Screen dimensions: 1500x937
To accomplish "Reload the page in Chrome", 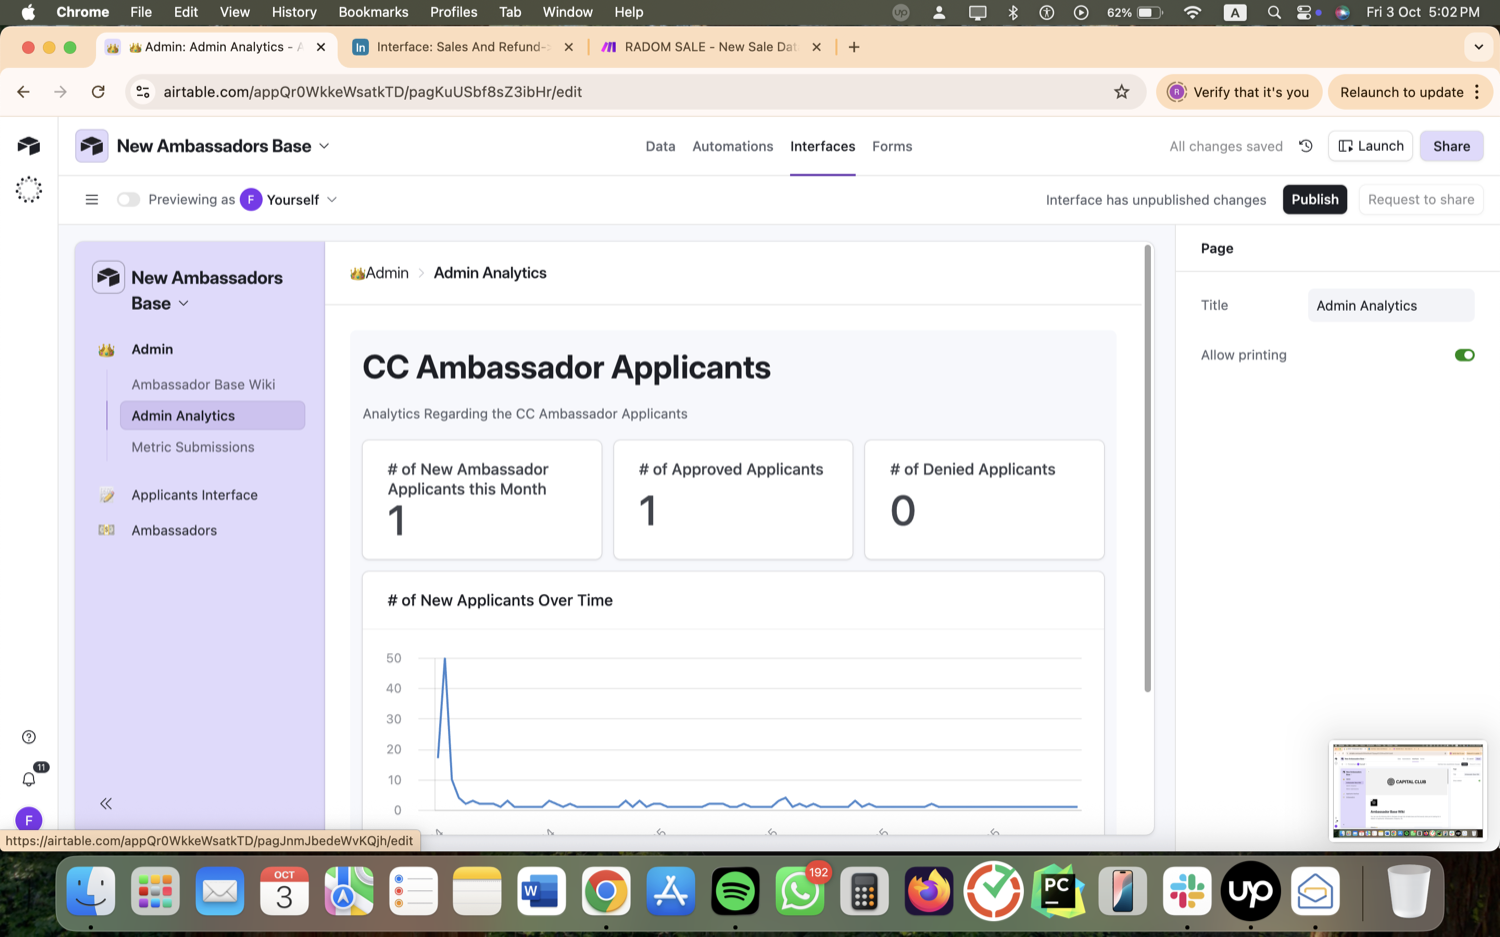I will click(x=98, y=92).
